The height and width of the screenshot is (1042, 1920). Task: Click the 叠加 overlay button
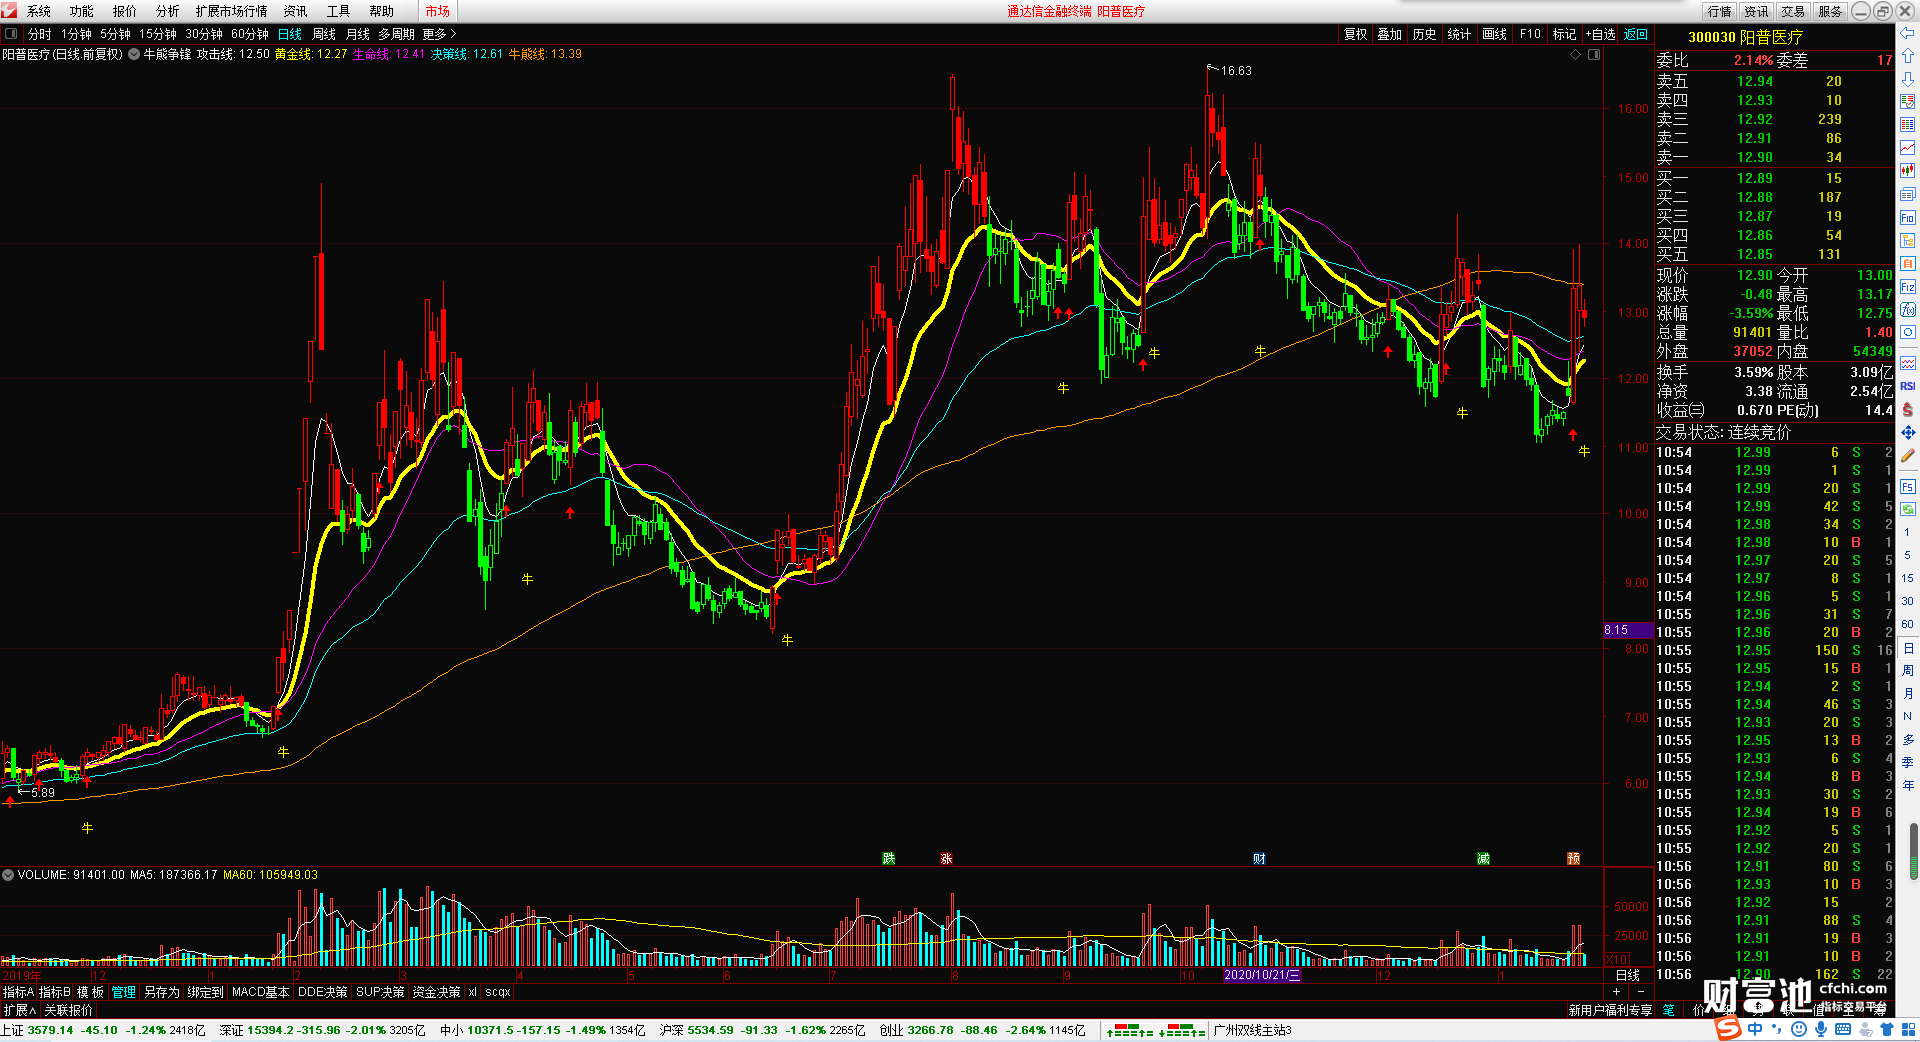1389,34
